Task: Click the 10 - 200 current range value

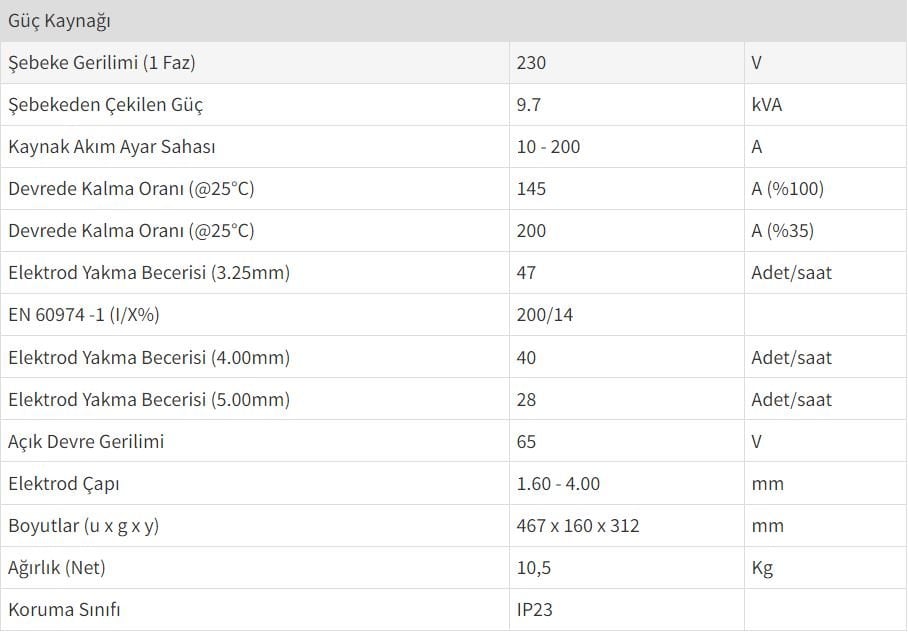Action: tap(548, 147)
